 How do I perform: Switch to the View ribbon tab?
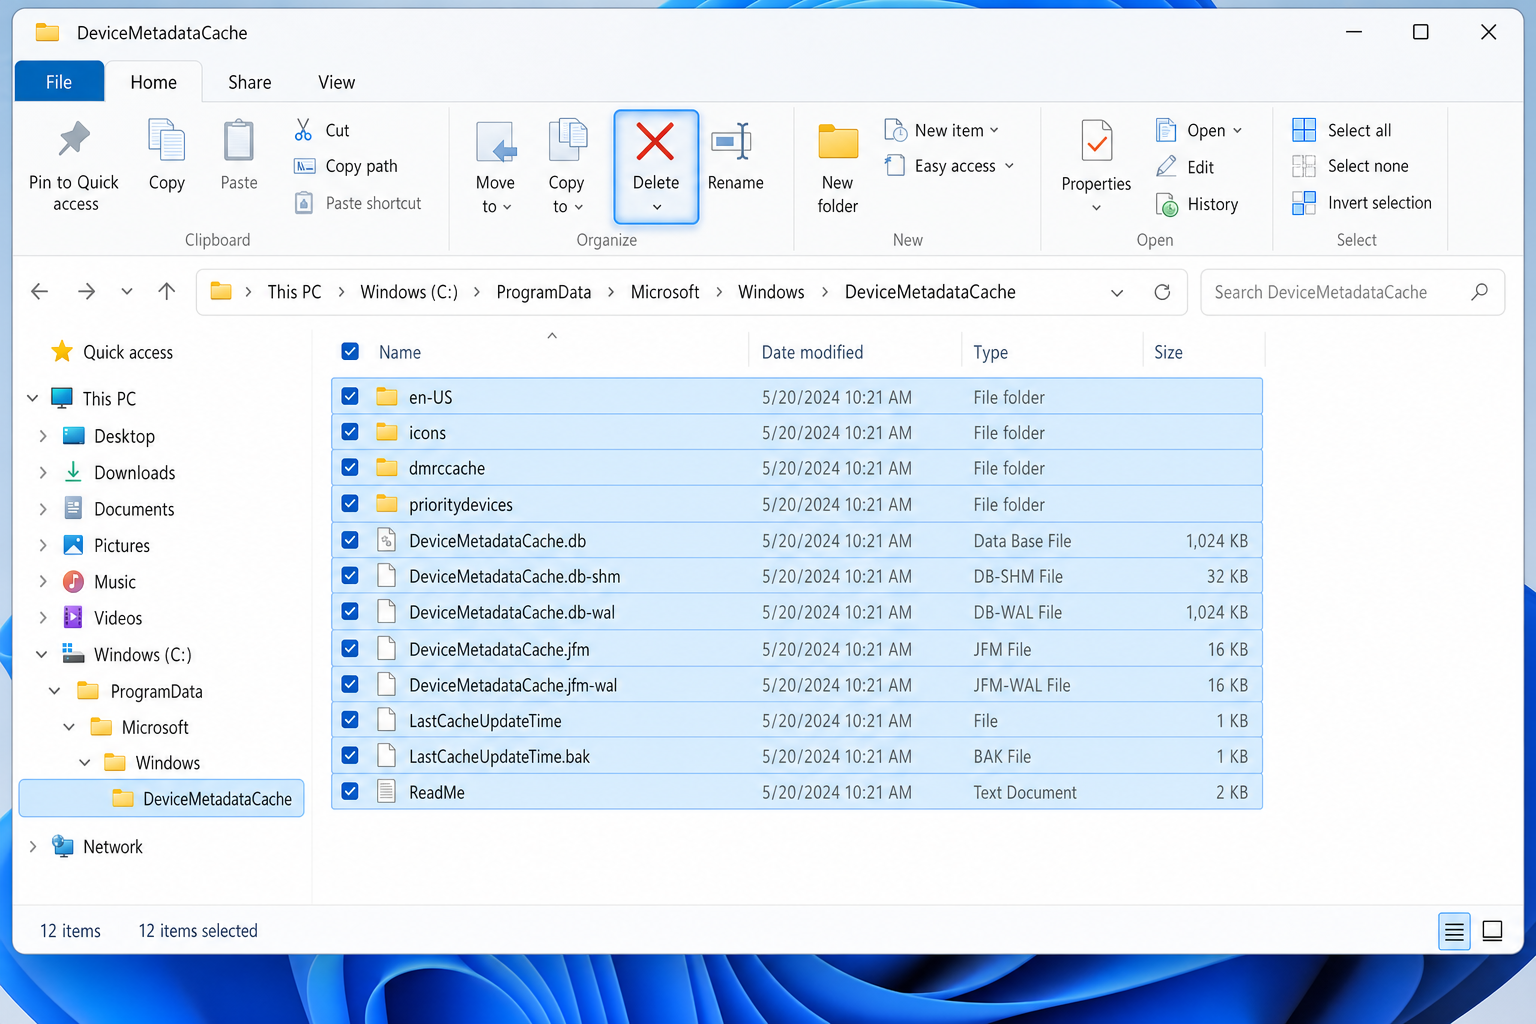point(337,82)
